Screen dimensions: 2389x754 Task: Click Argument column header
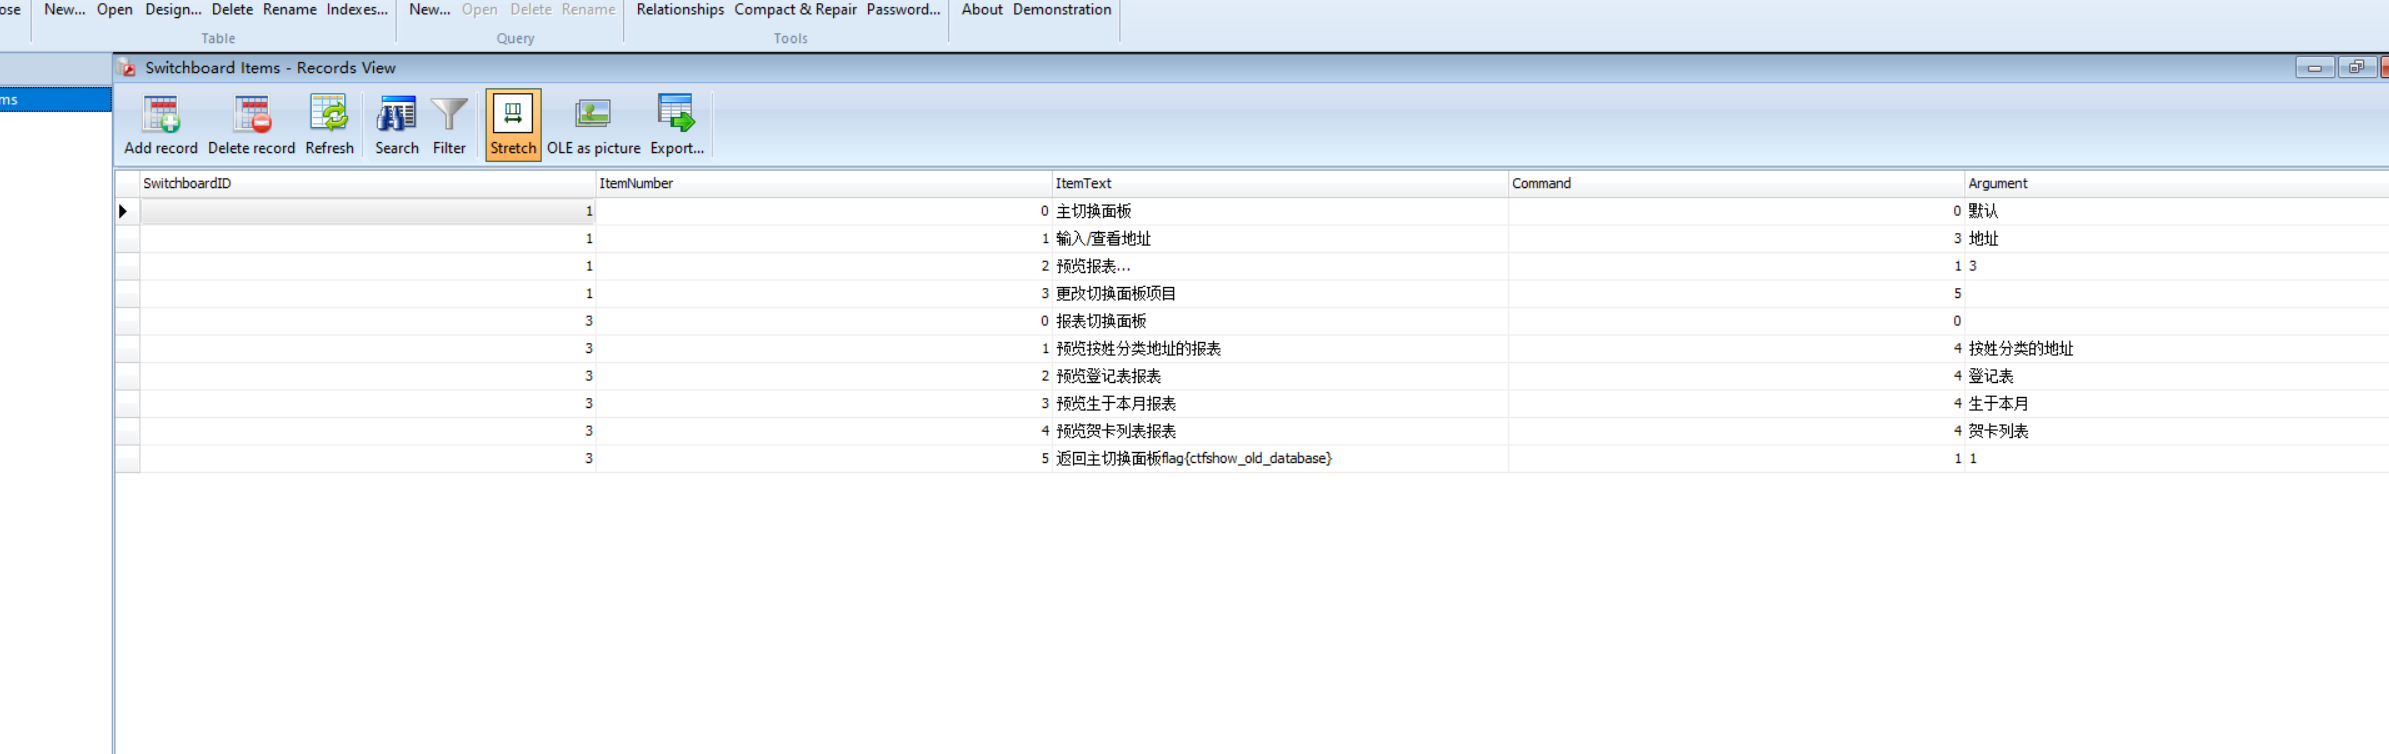(2176, 183)
